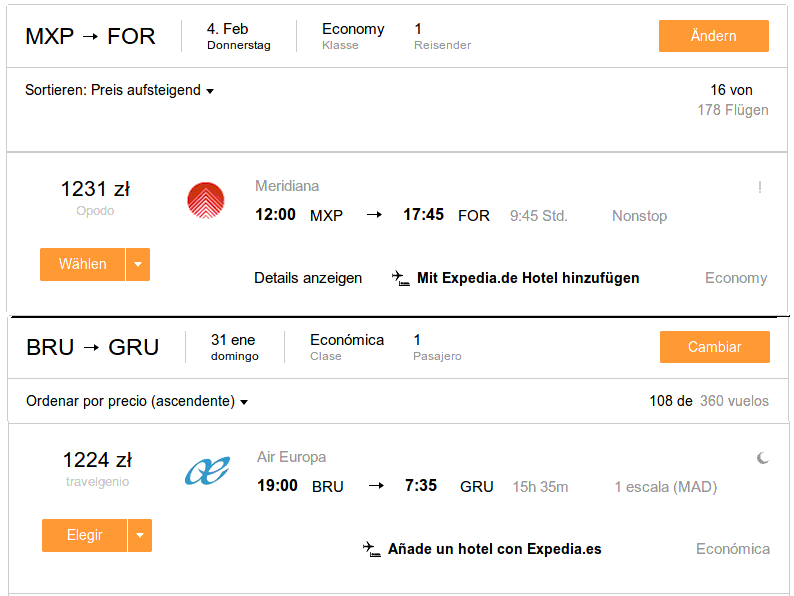Choose the Air Europa flight with Elegir

(85, 535)
